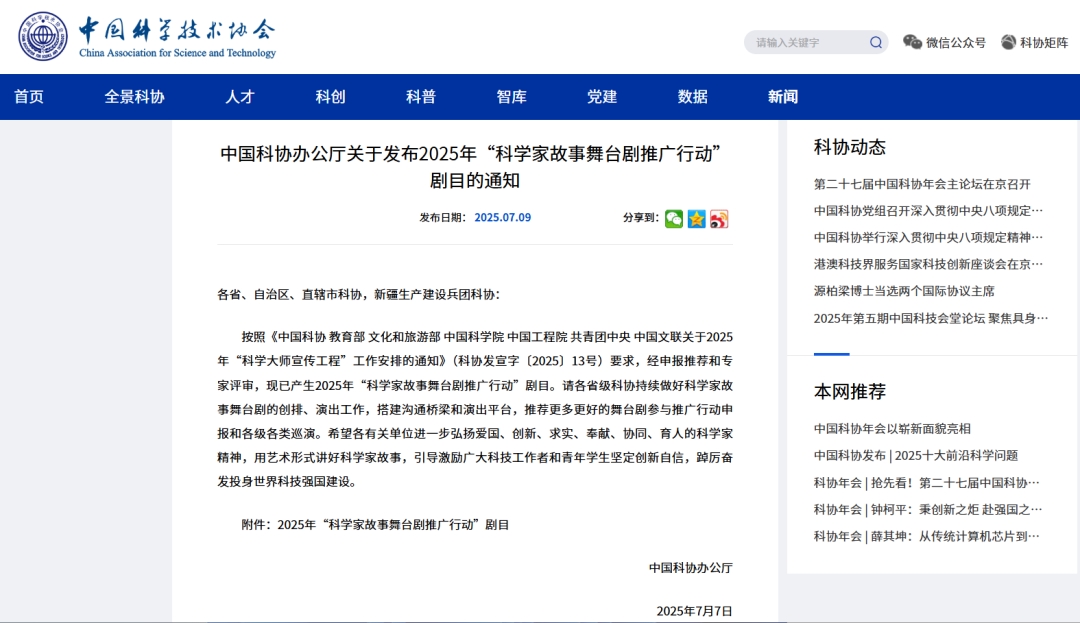Open the 数据 navigation section
This screenshot has width=1080, height=623.
(x=692, y=95)
